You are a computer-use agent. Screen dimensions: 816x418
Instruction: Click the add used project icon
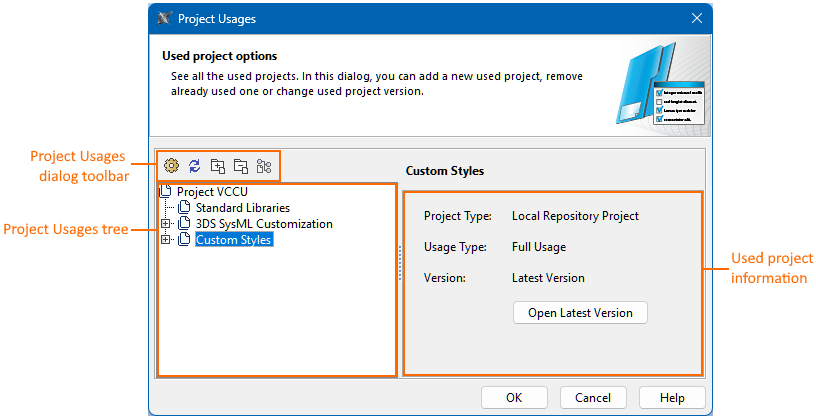(217, 166)
